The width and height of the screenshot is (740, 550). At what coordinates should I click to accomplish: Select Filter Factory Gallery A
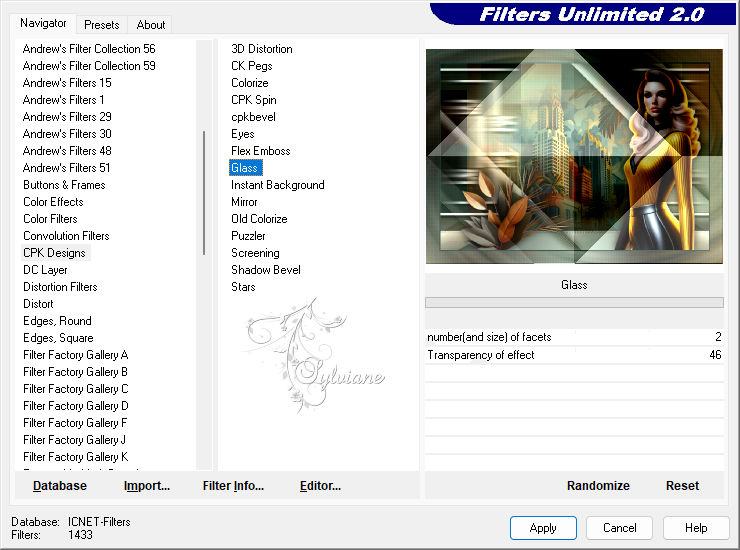click(76, 355)
